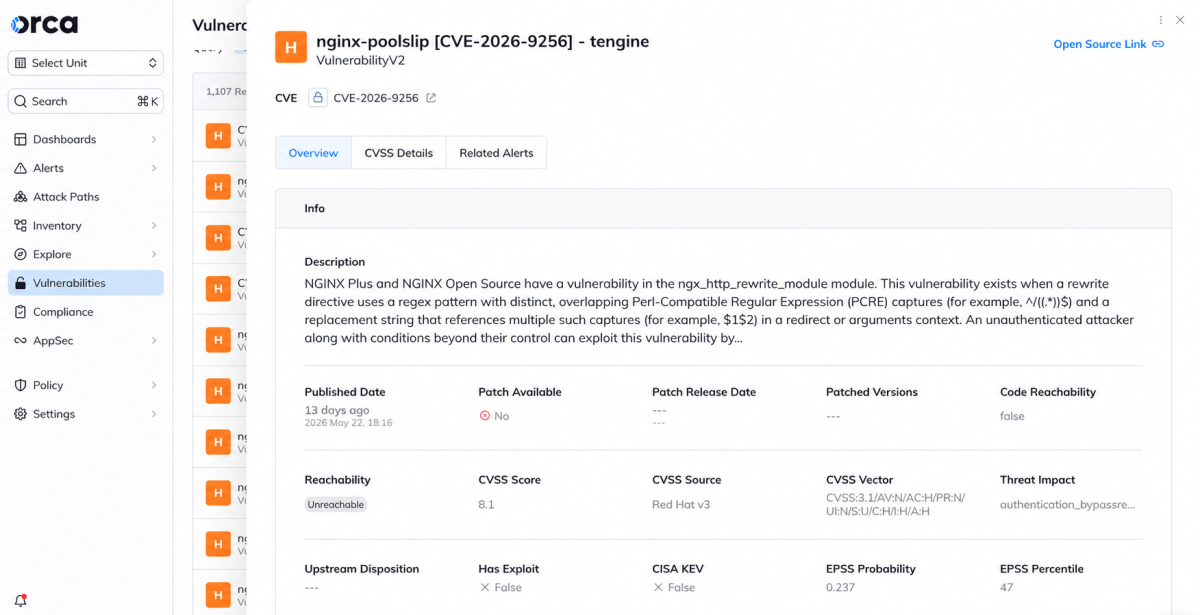Switch to the CVSS Details tab
This screenshot has height=615, width=1200.
pos(399,153)
